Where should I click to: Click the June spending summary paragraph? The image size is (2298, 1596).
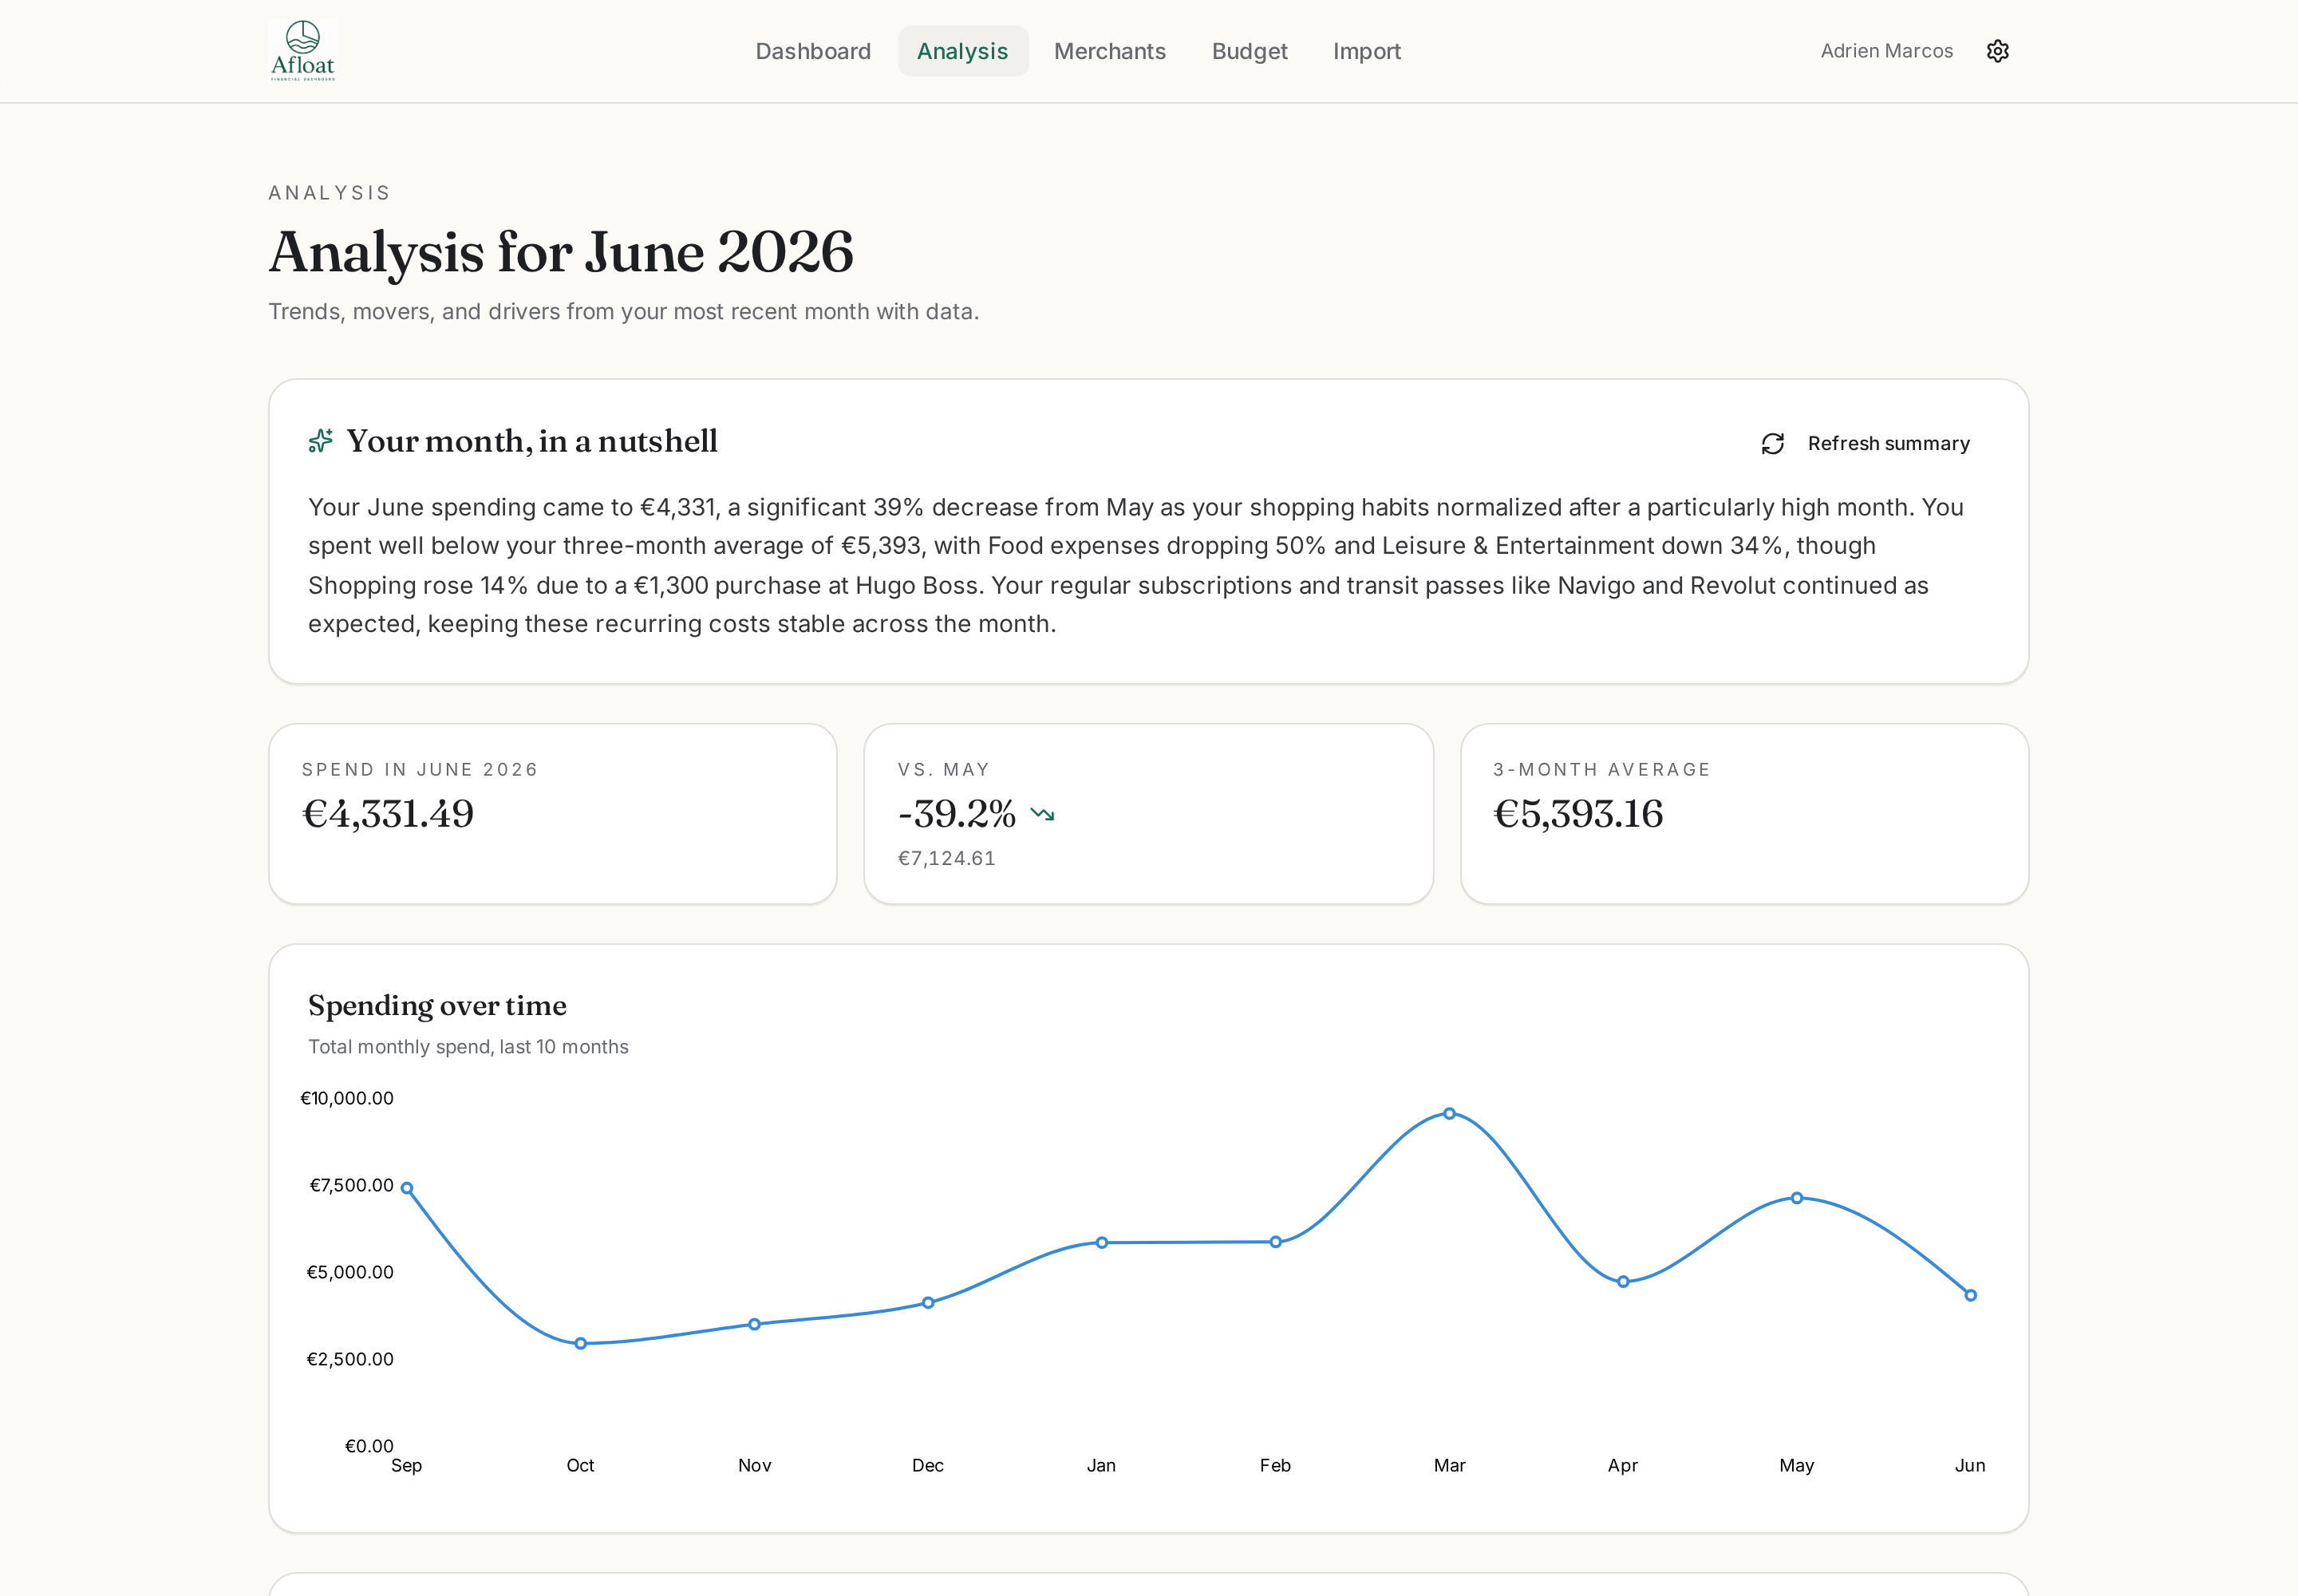pyautogui.click(x=1136, y=565)
